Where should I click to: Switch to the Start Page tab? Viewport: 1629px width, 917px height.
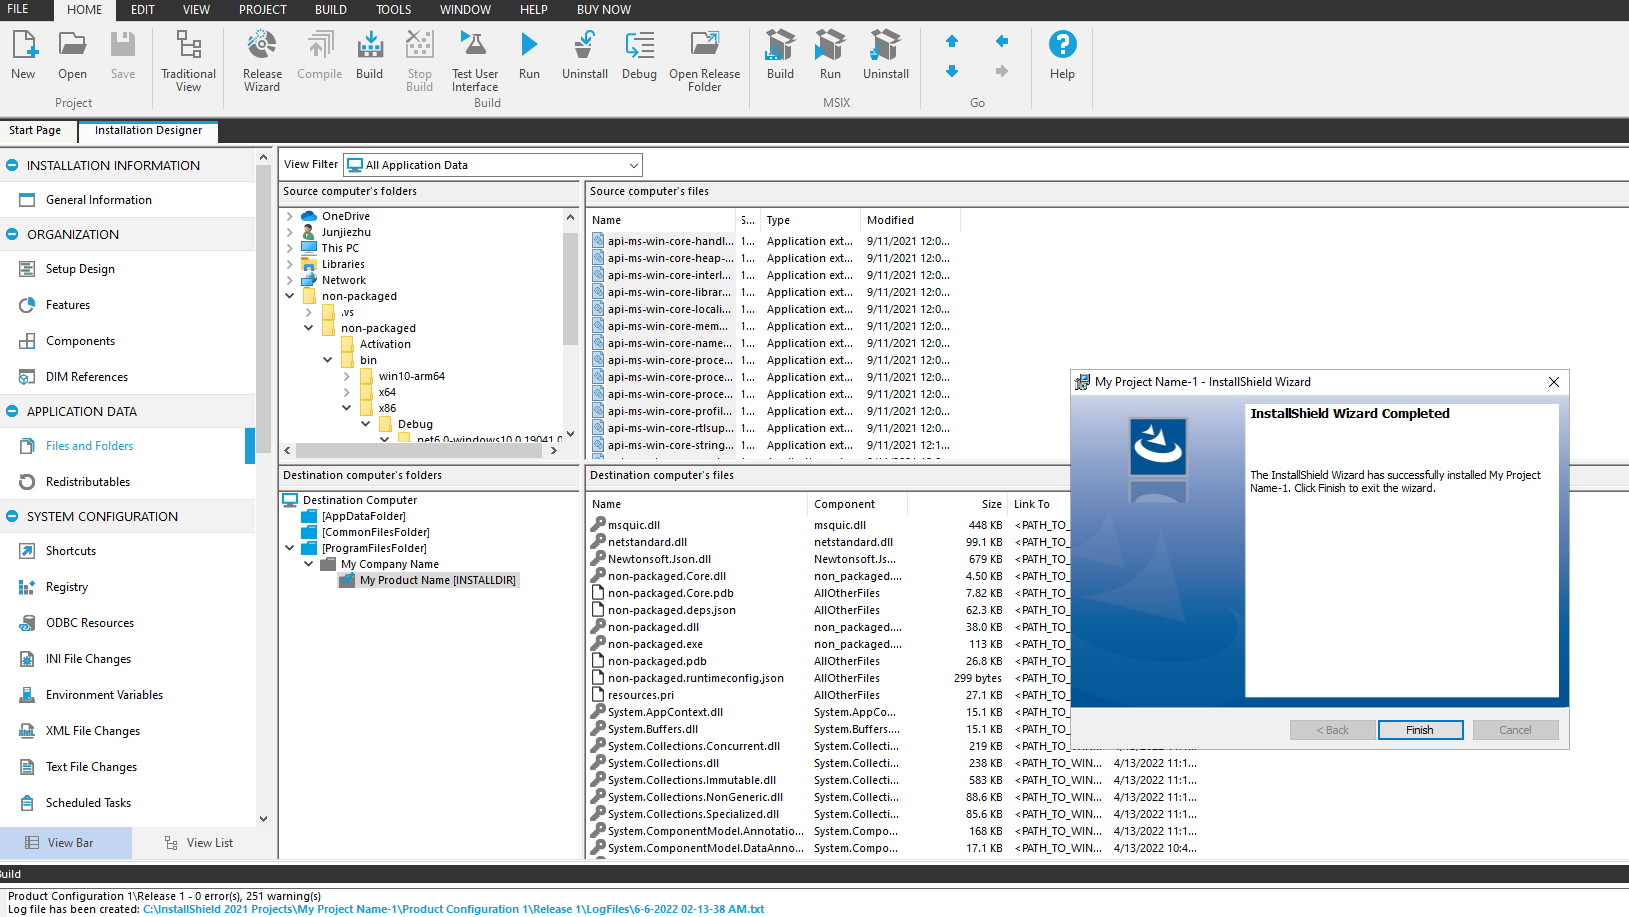pos(35,130)
